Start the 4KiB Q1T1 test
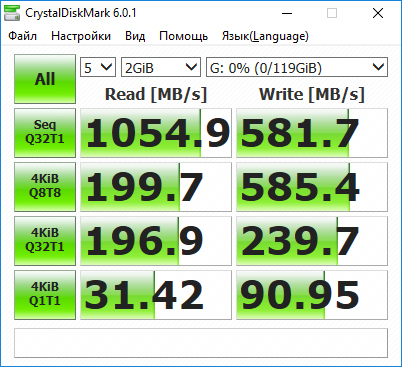The image size is (402, 367). coord(45,295)
